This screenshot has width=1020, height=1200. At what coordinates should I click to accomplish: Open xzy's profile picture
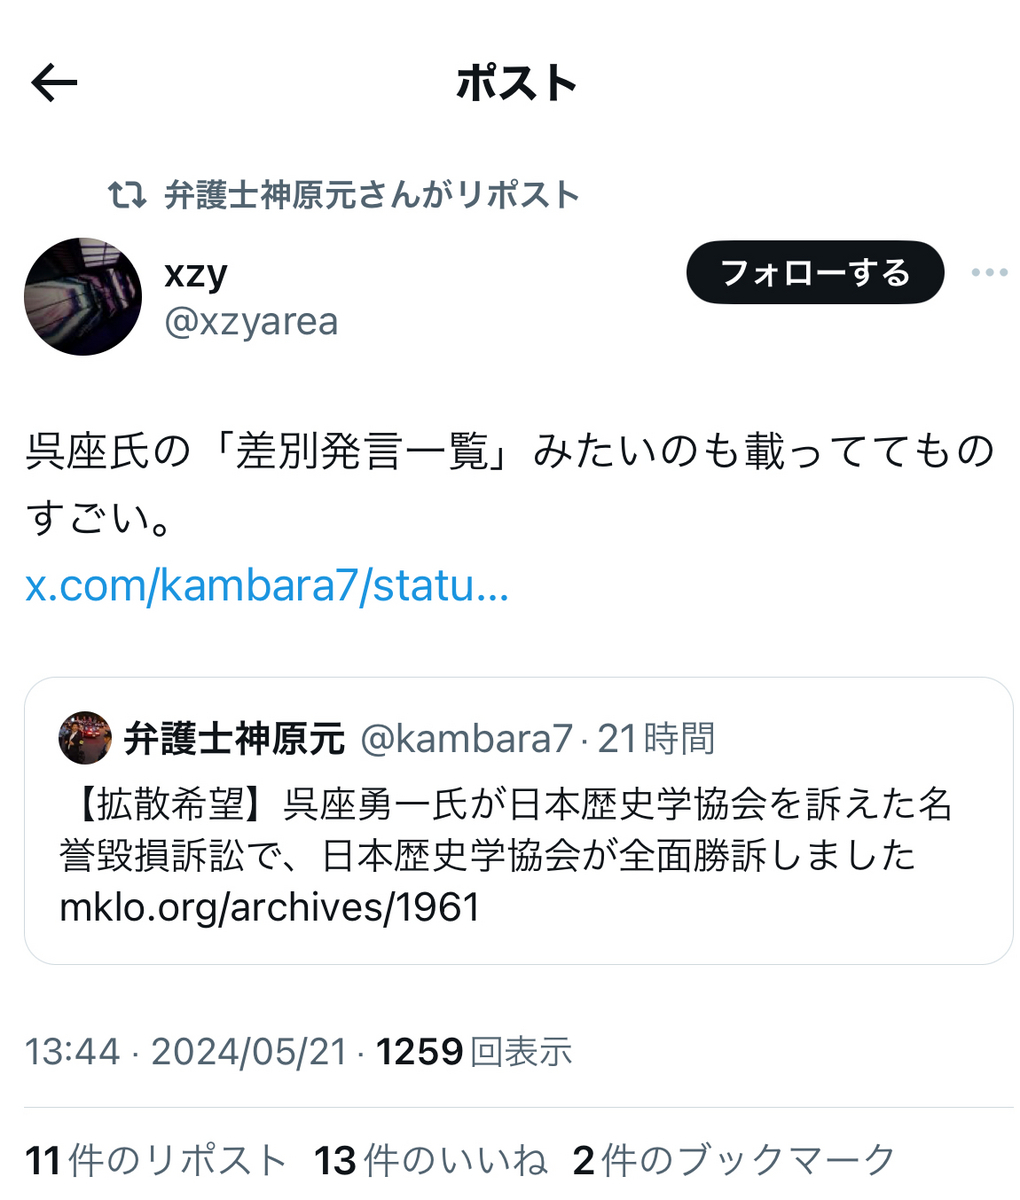[x=83, y=297]
